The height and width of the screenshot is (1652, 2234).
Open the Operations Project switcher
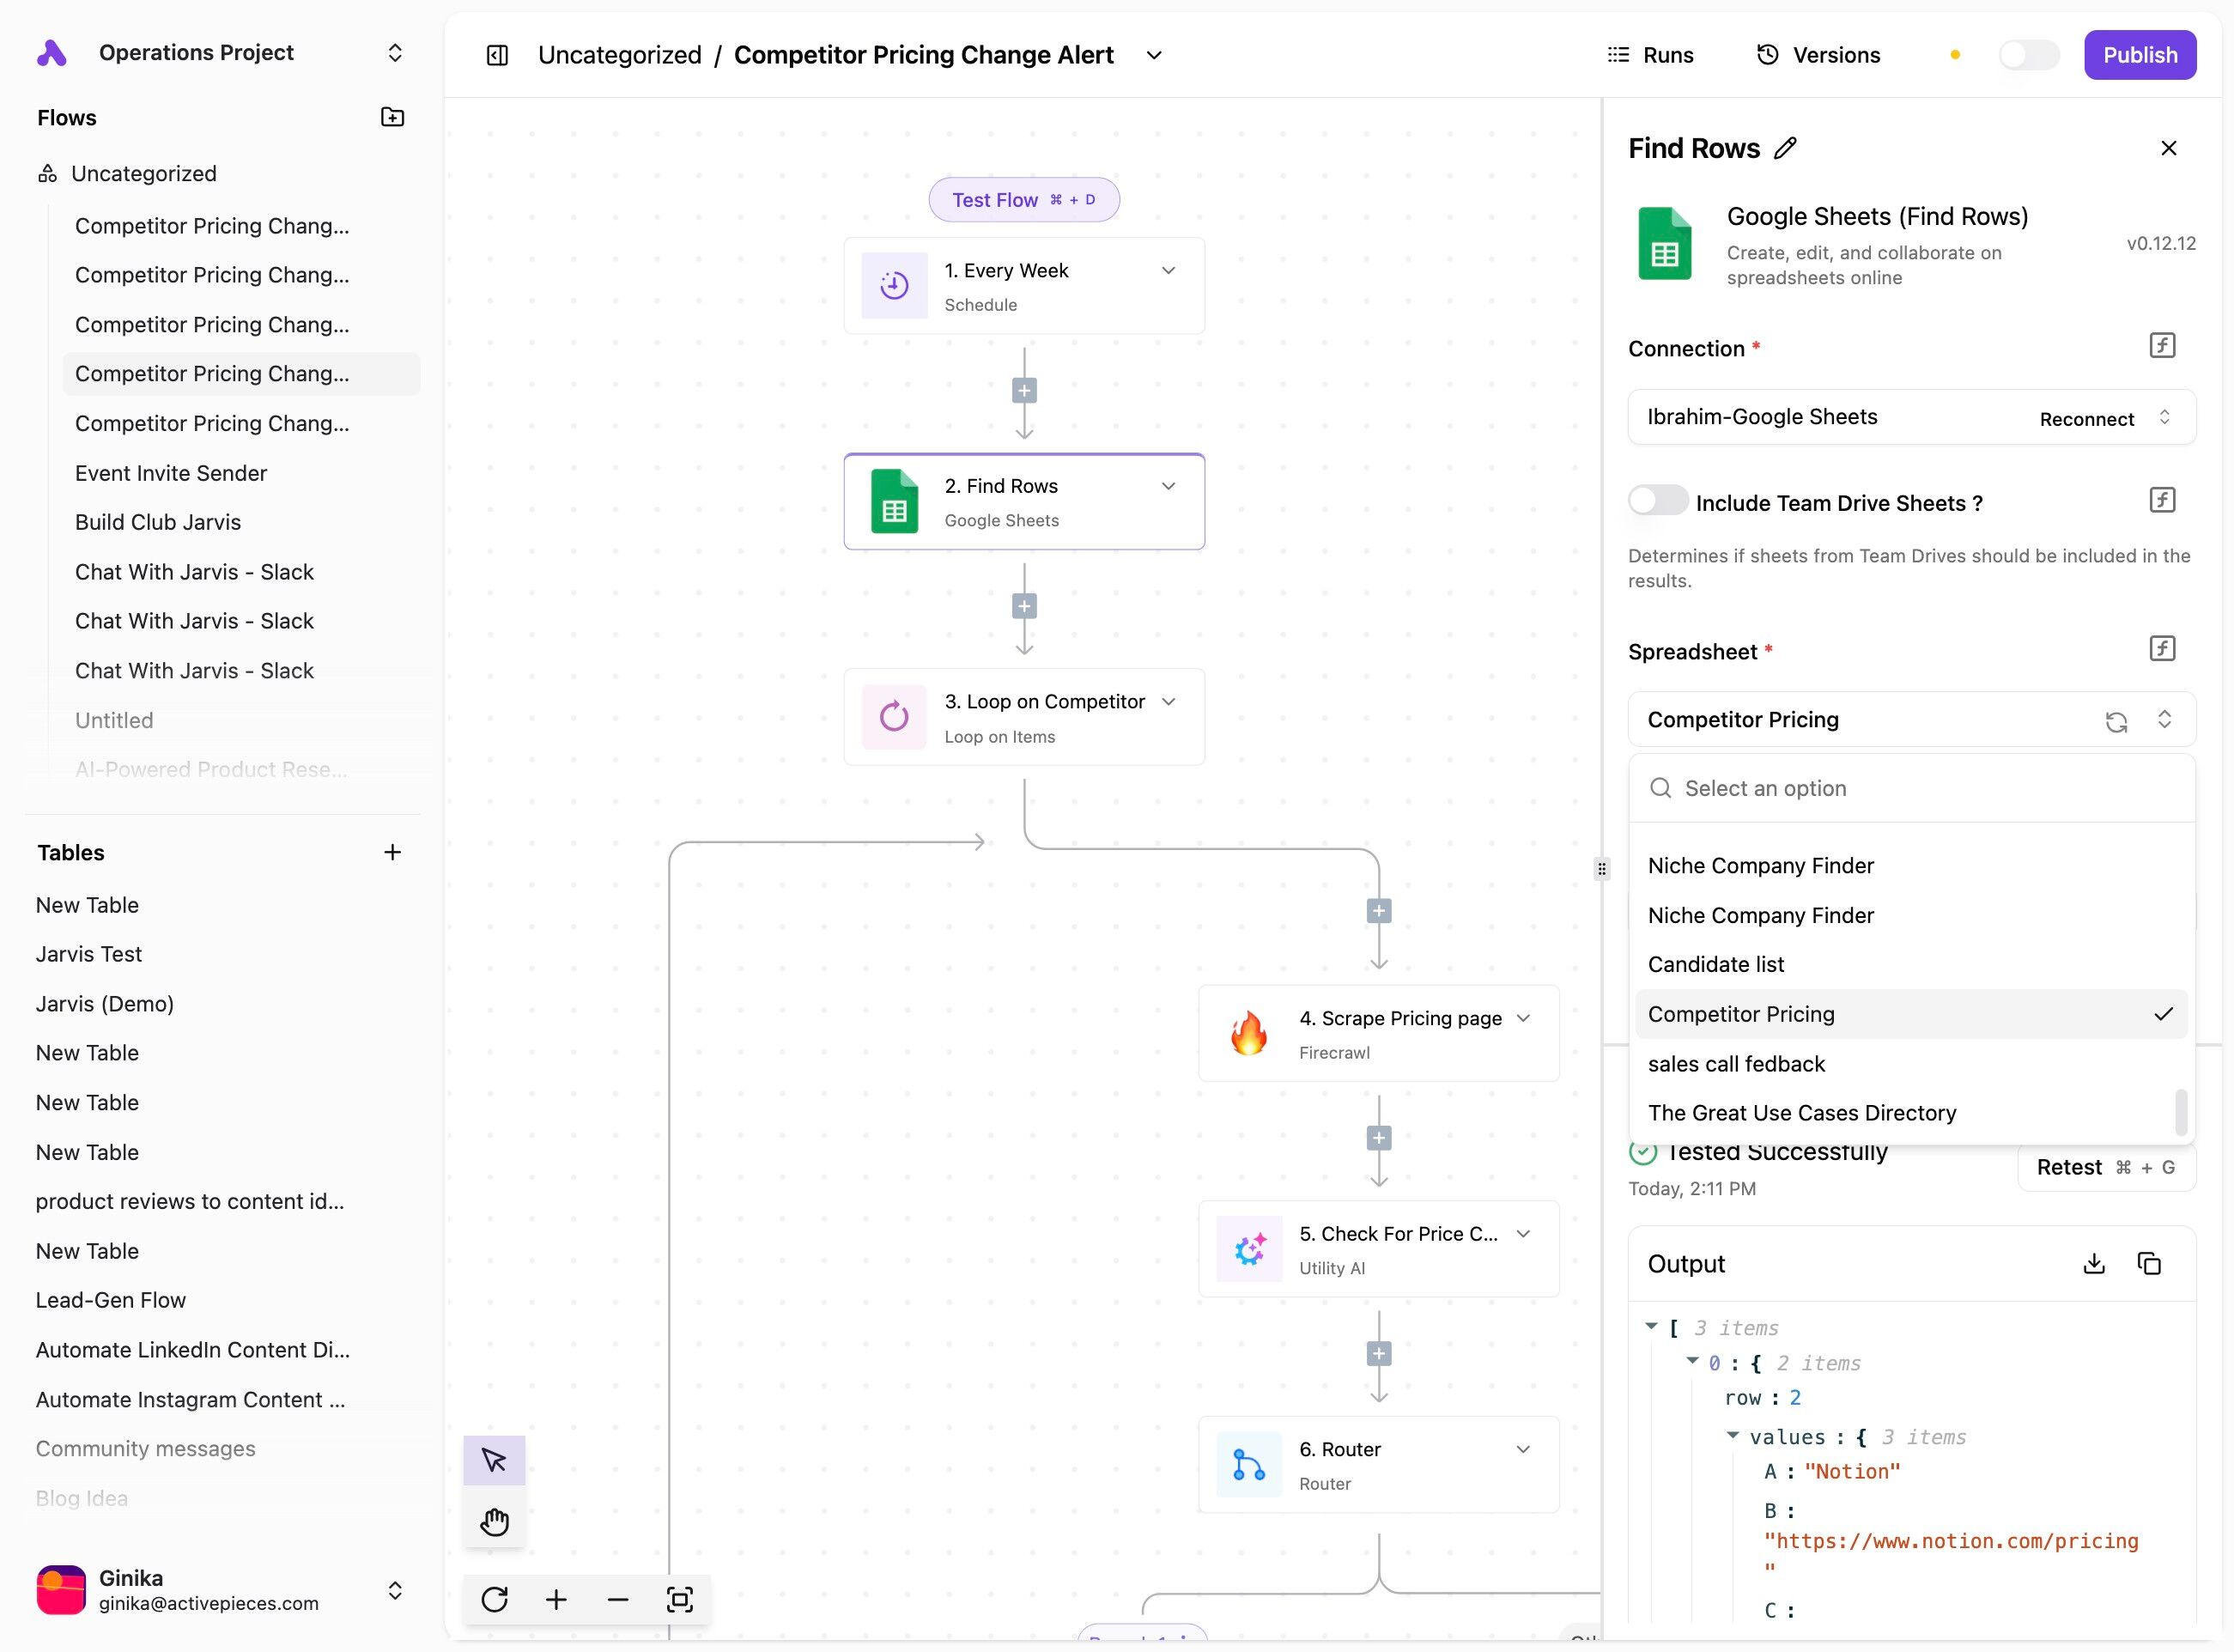(395, 53)
